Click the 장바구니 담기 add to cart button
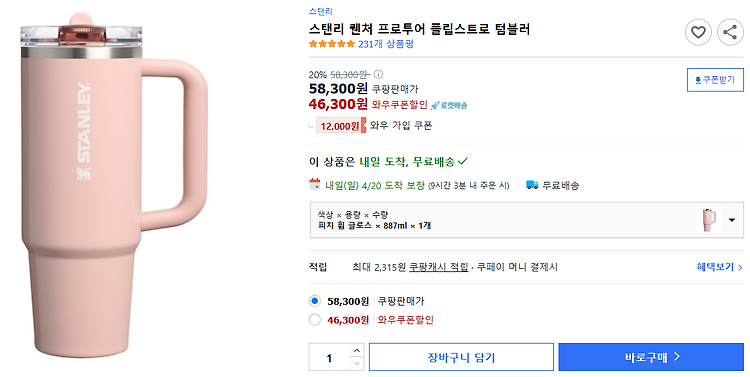The image size is (750, 377). pos(461,357)
